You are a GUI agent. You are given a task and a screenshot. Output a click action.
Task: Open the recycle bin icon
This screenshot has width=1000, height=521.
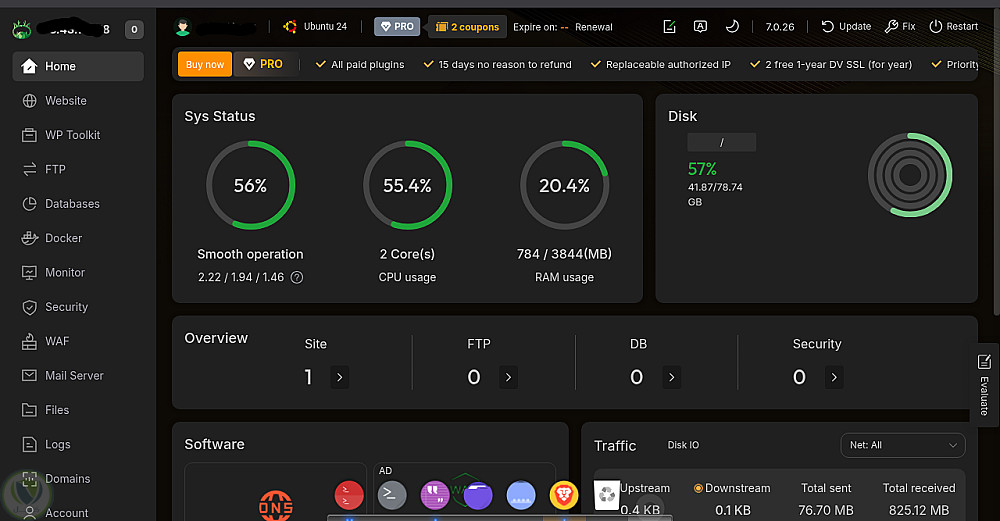pyautogui.click(x=607, y=495)
